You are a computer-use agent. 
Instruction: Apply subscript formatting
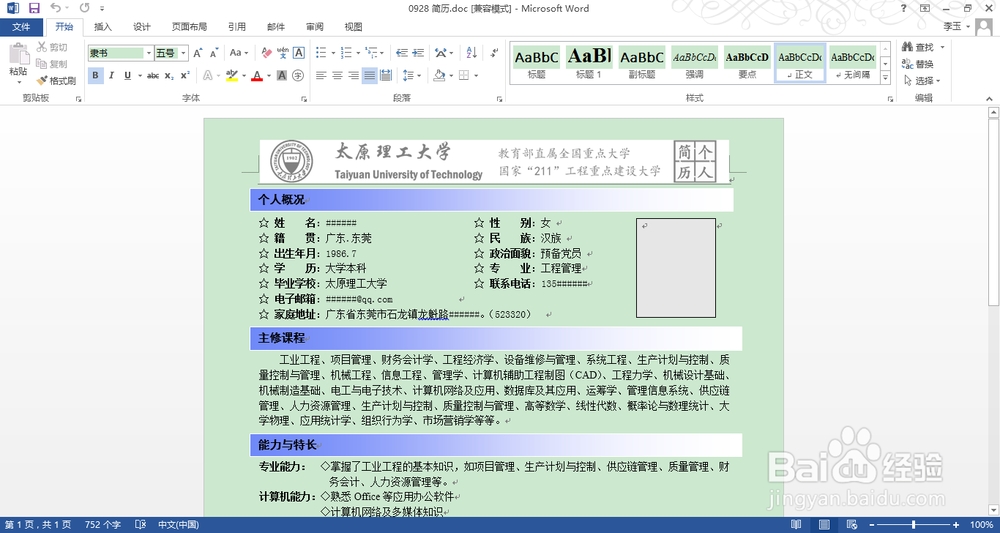[x=169, y=76]
